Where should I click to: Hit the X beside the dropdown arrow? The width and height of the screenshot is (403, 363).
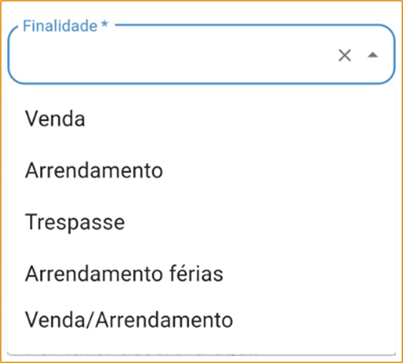pyautogui.click(x=345, y=55)
